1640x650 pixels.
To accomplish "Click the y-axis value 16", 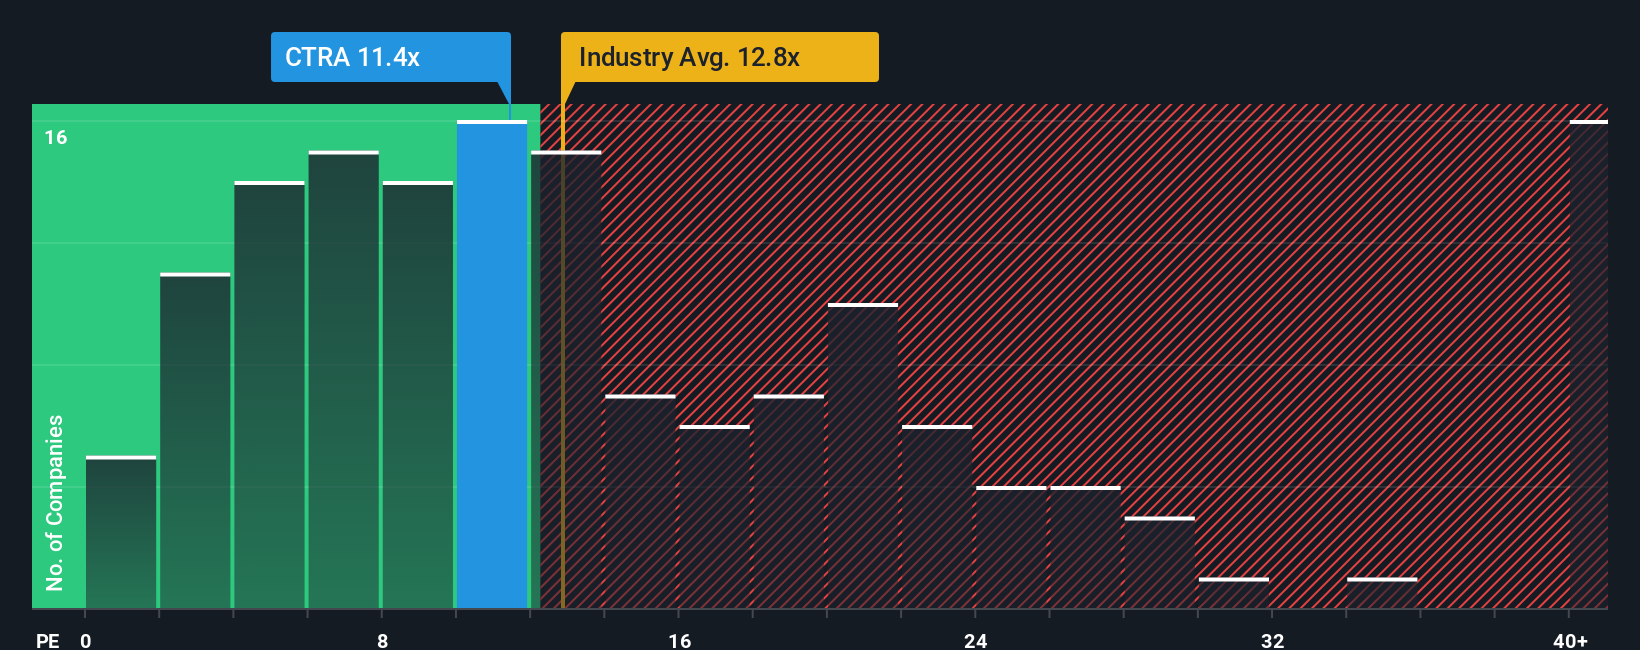I will click(x=56, y=137).
